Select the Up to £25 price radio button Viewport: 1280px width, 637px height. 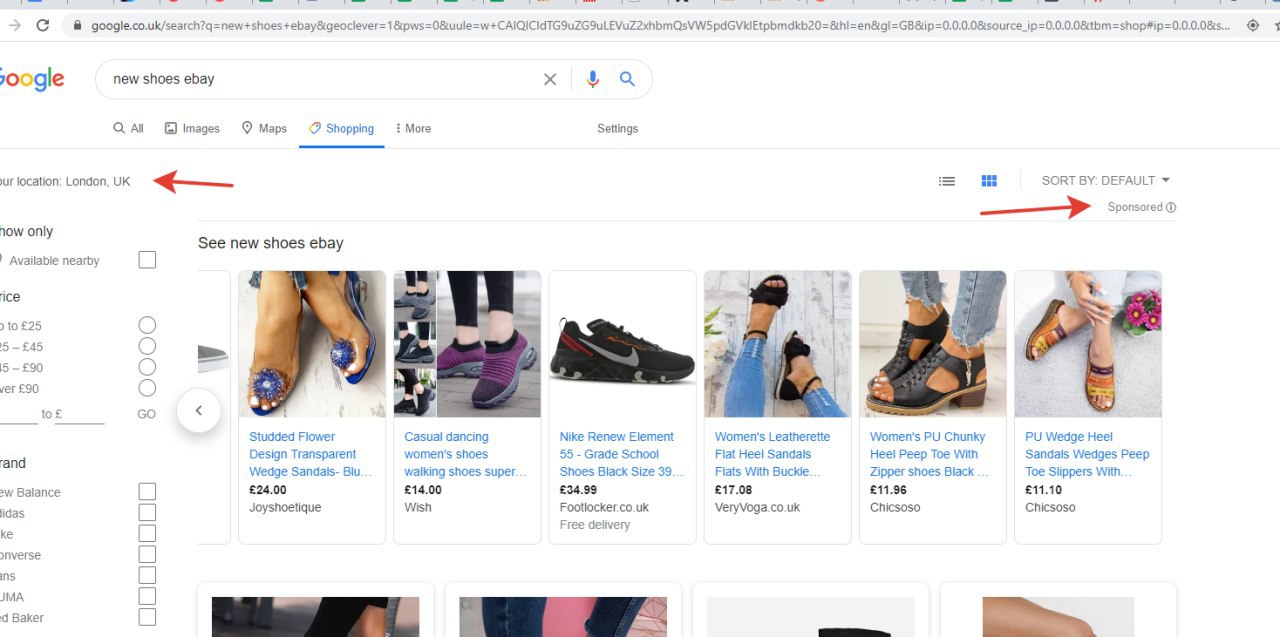coord(147,325)
